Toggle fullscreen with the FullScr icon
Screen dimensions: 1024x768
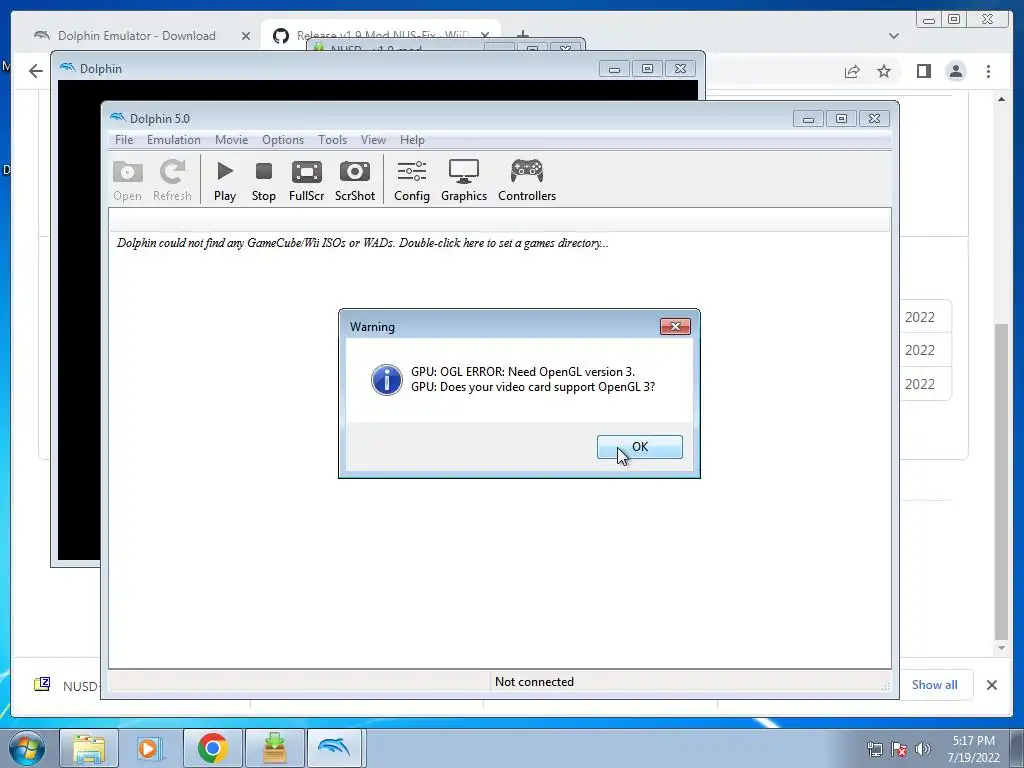(x=306, y=180)
